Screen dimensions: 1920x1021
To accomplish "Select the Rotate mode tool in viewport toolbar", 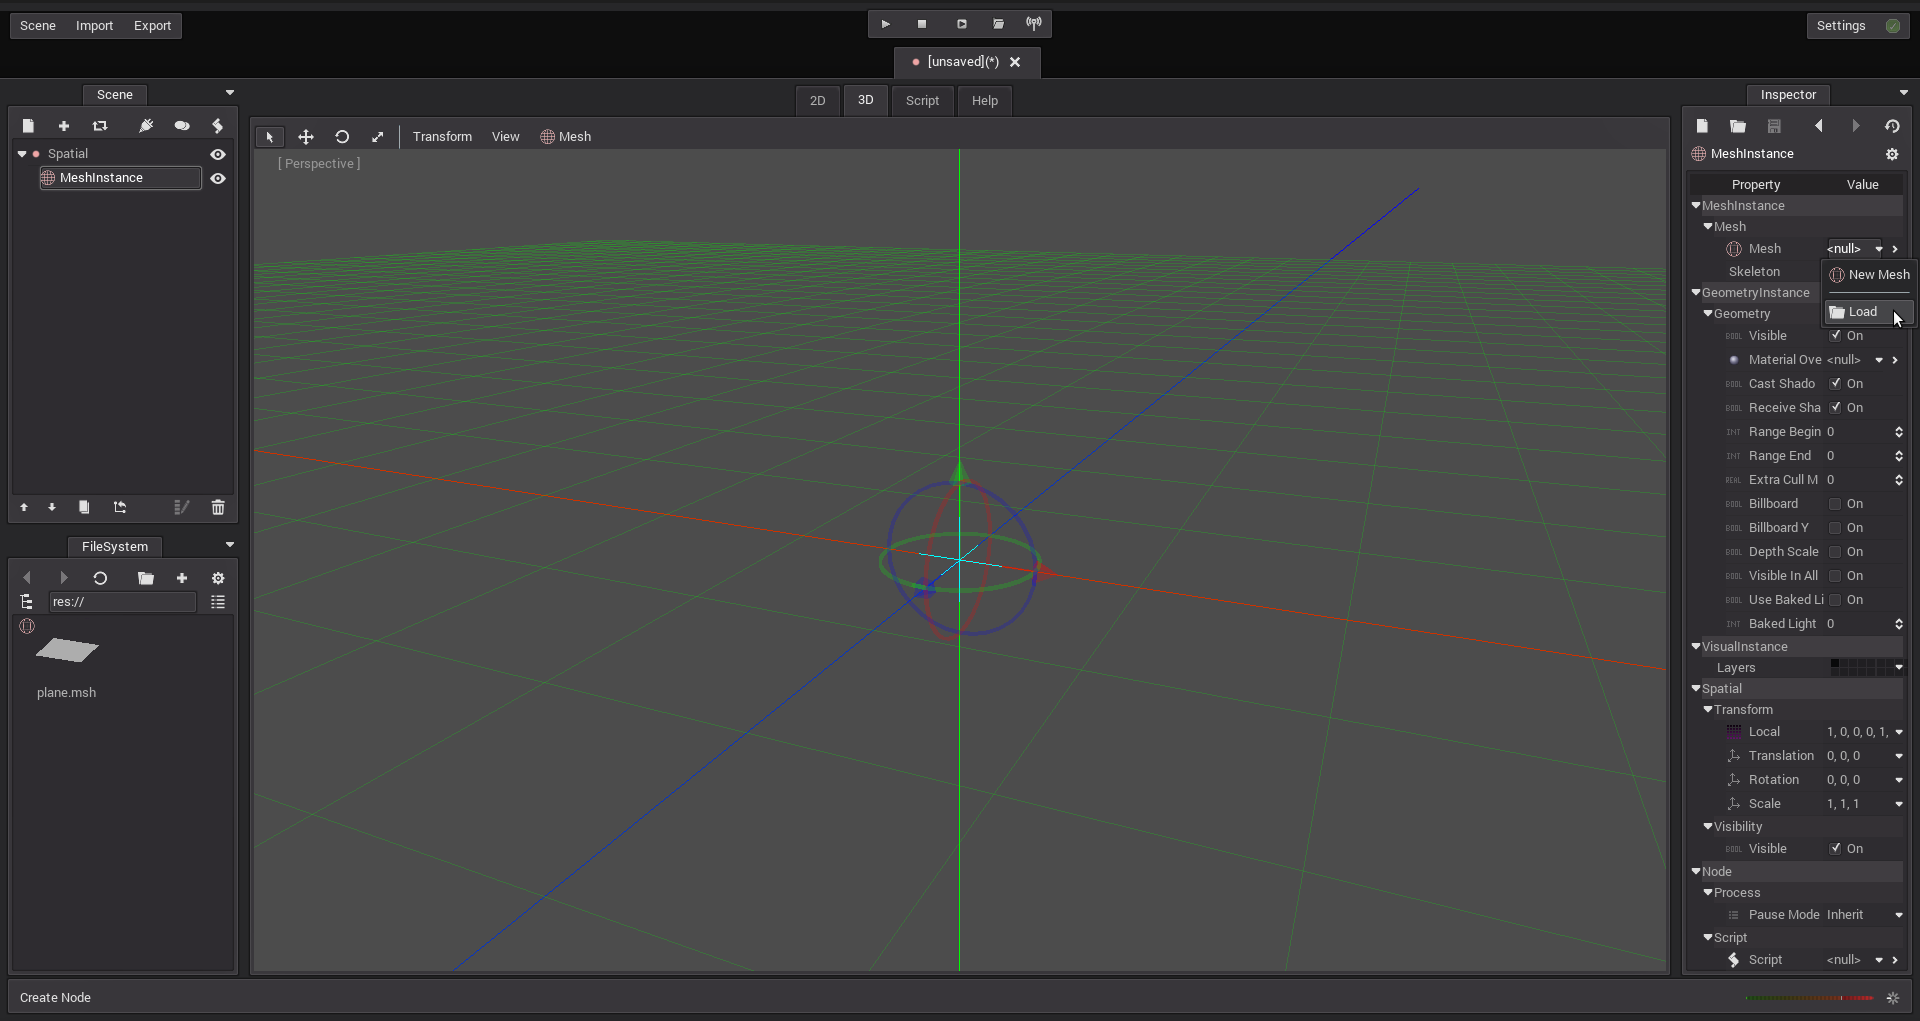I will click(342, 137).
